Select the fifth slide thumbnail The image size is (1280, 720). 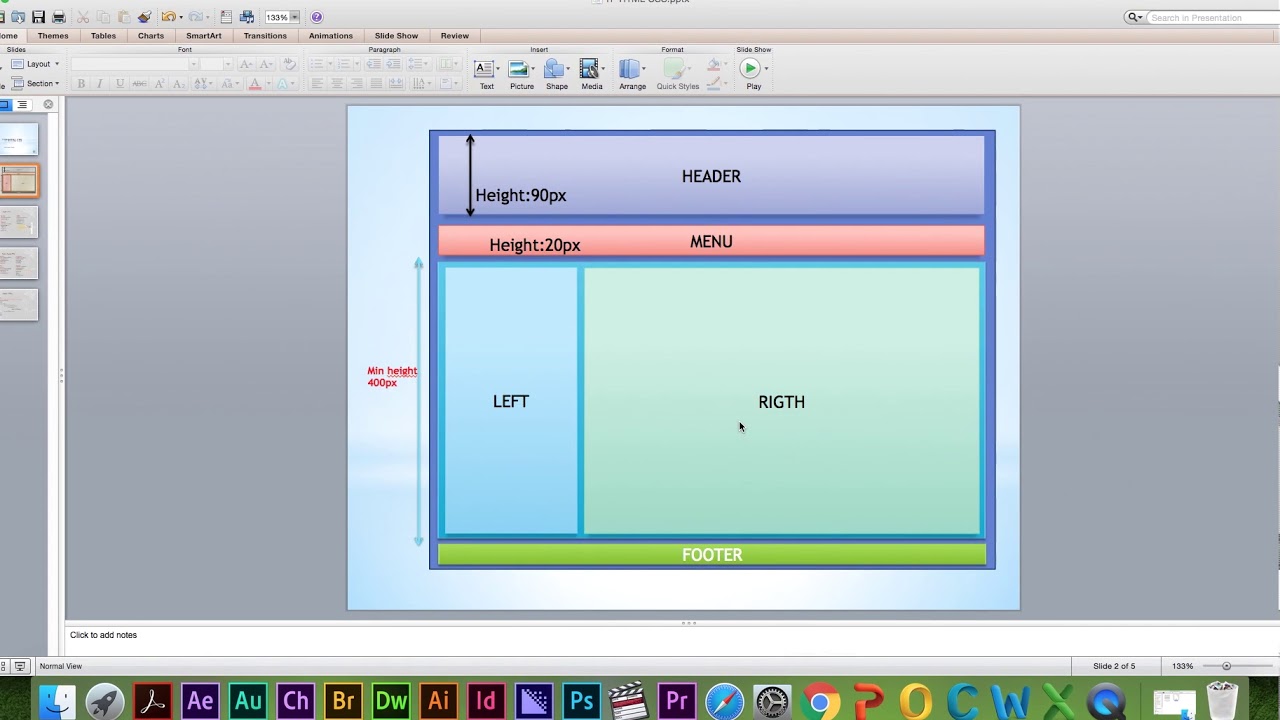coord(19,305)
